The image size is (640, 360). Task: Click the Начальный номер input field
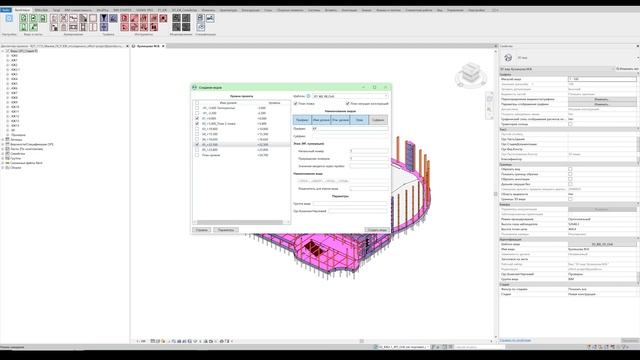tap(369, 151)
